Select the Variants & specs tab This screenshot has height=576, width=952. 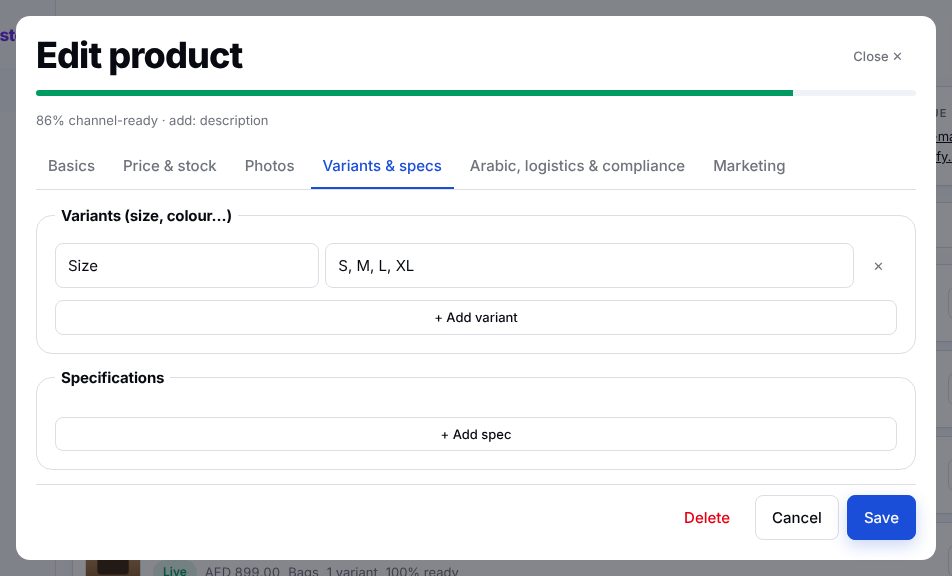[x=382, y=166]
